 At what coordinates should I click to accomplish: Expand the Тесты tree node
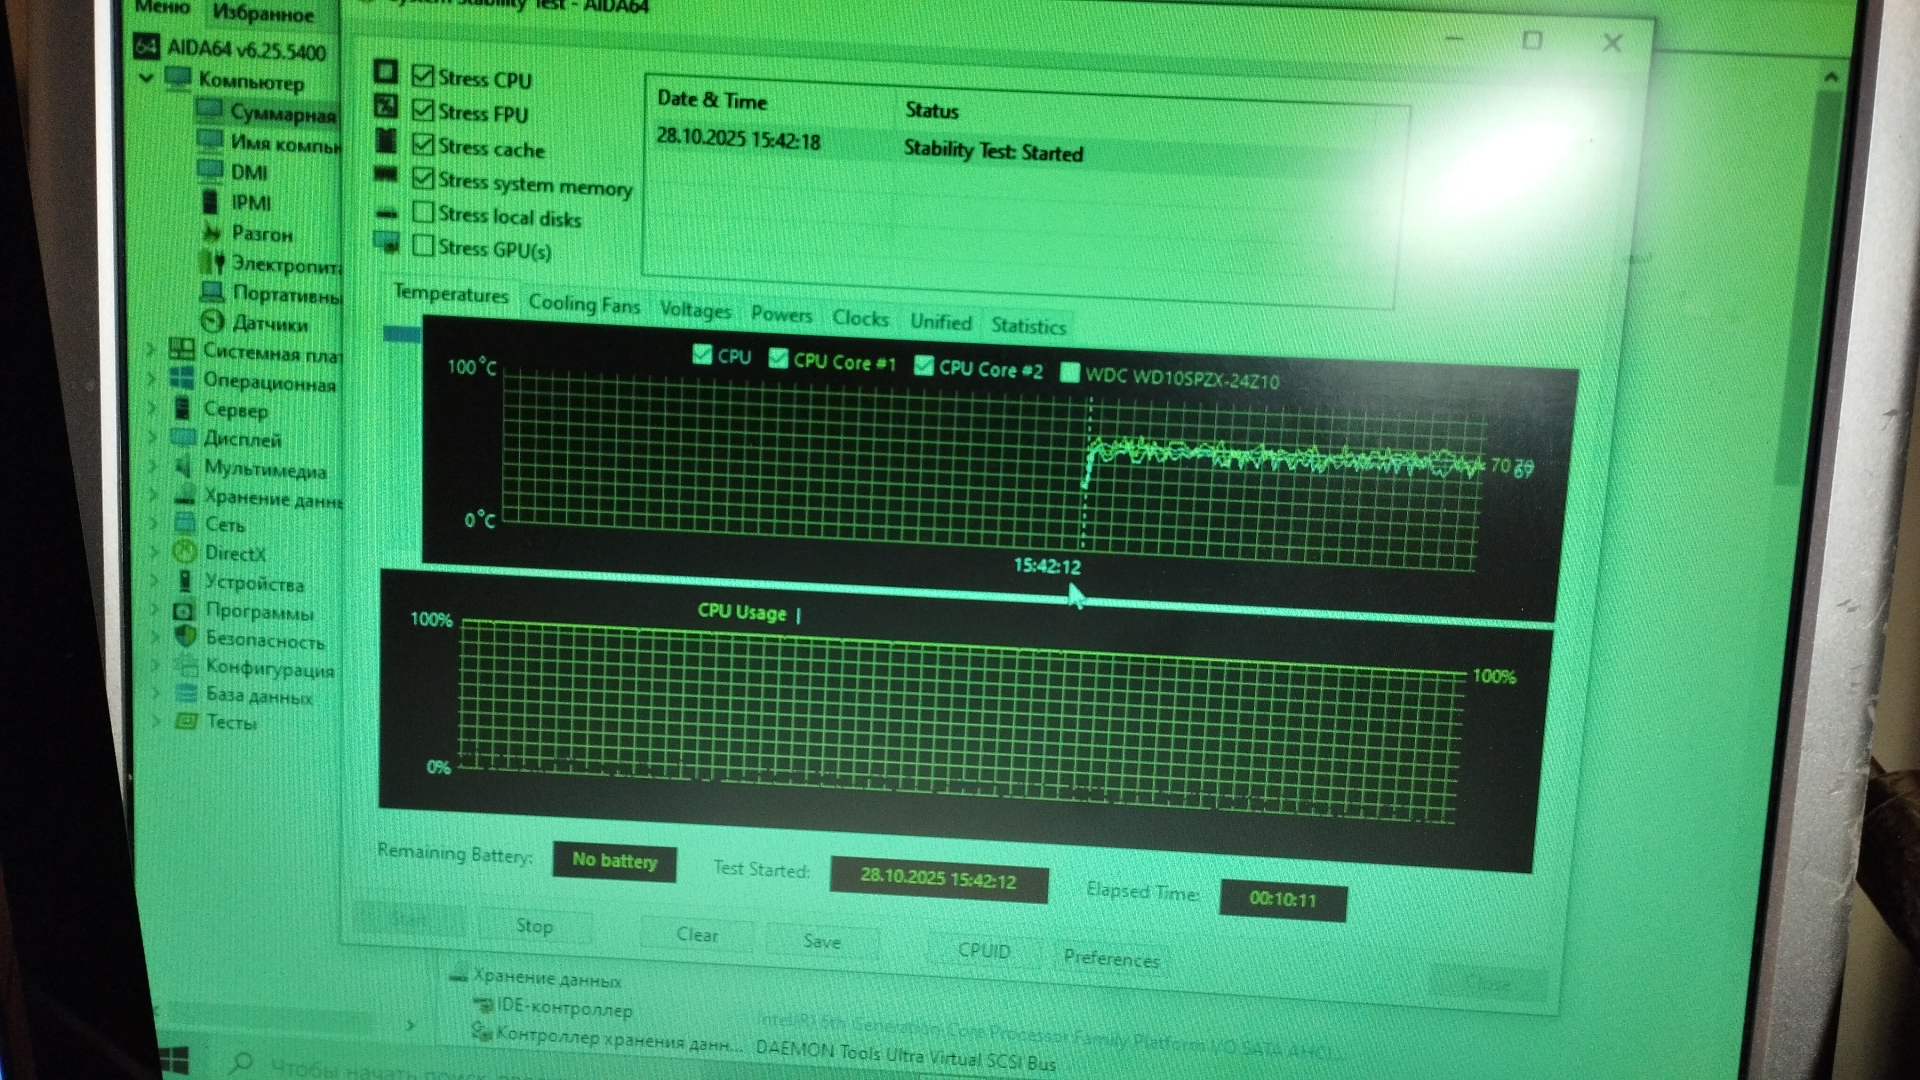click(x=157, y=720)
